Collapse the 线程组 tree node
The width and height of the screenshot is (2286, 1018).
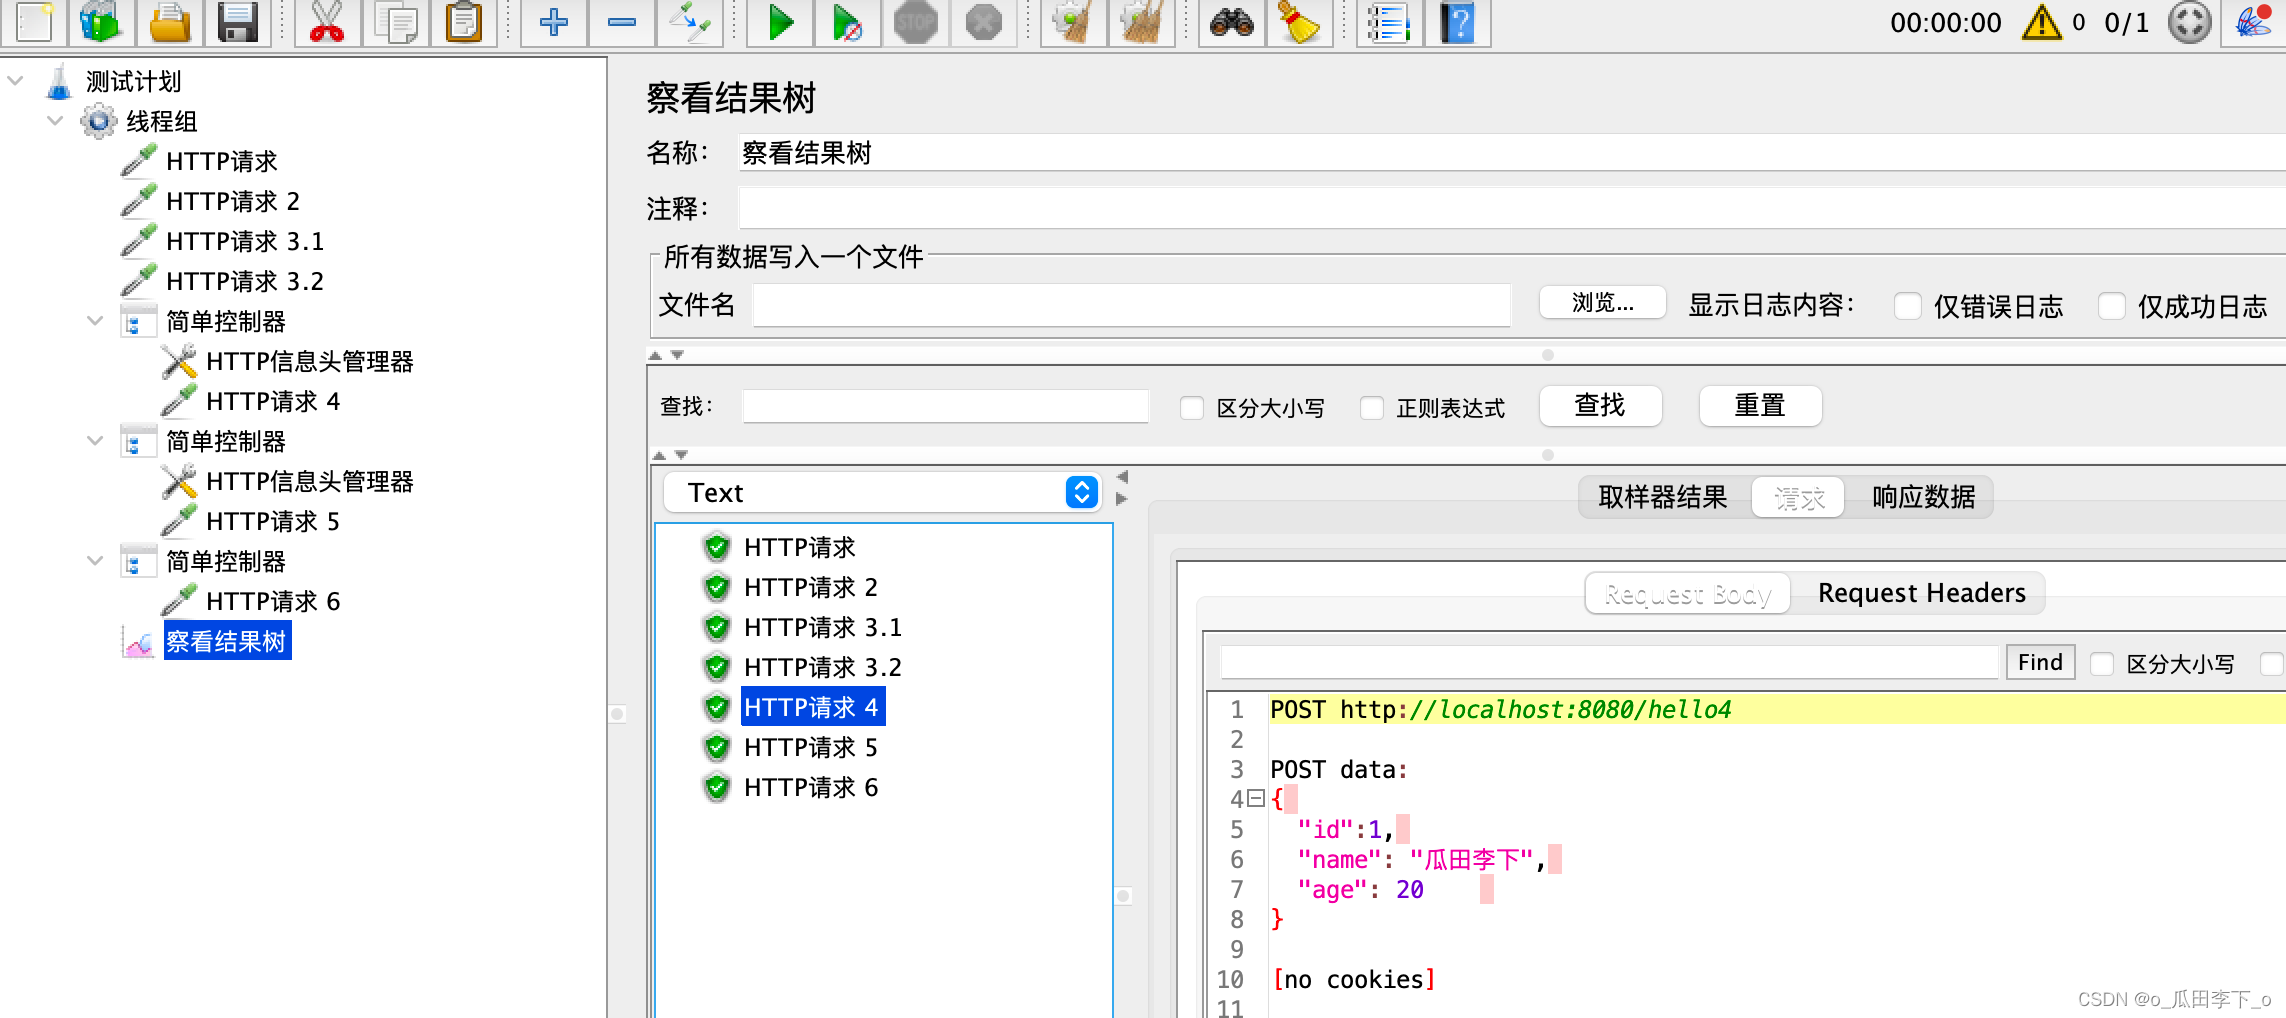[x=55, y=121]
